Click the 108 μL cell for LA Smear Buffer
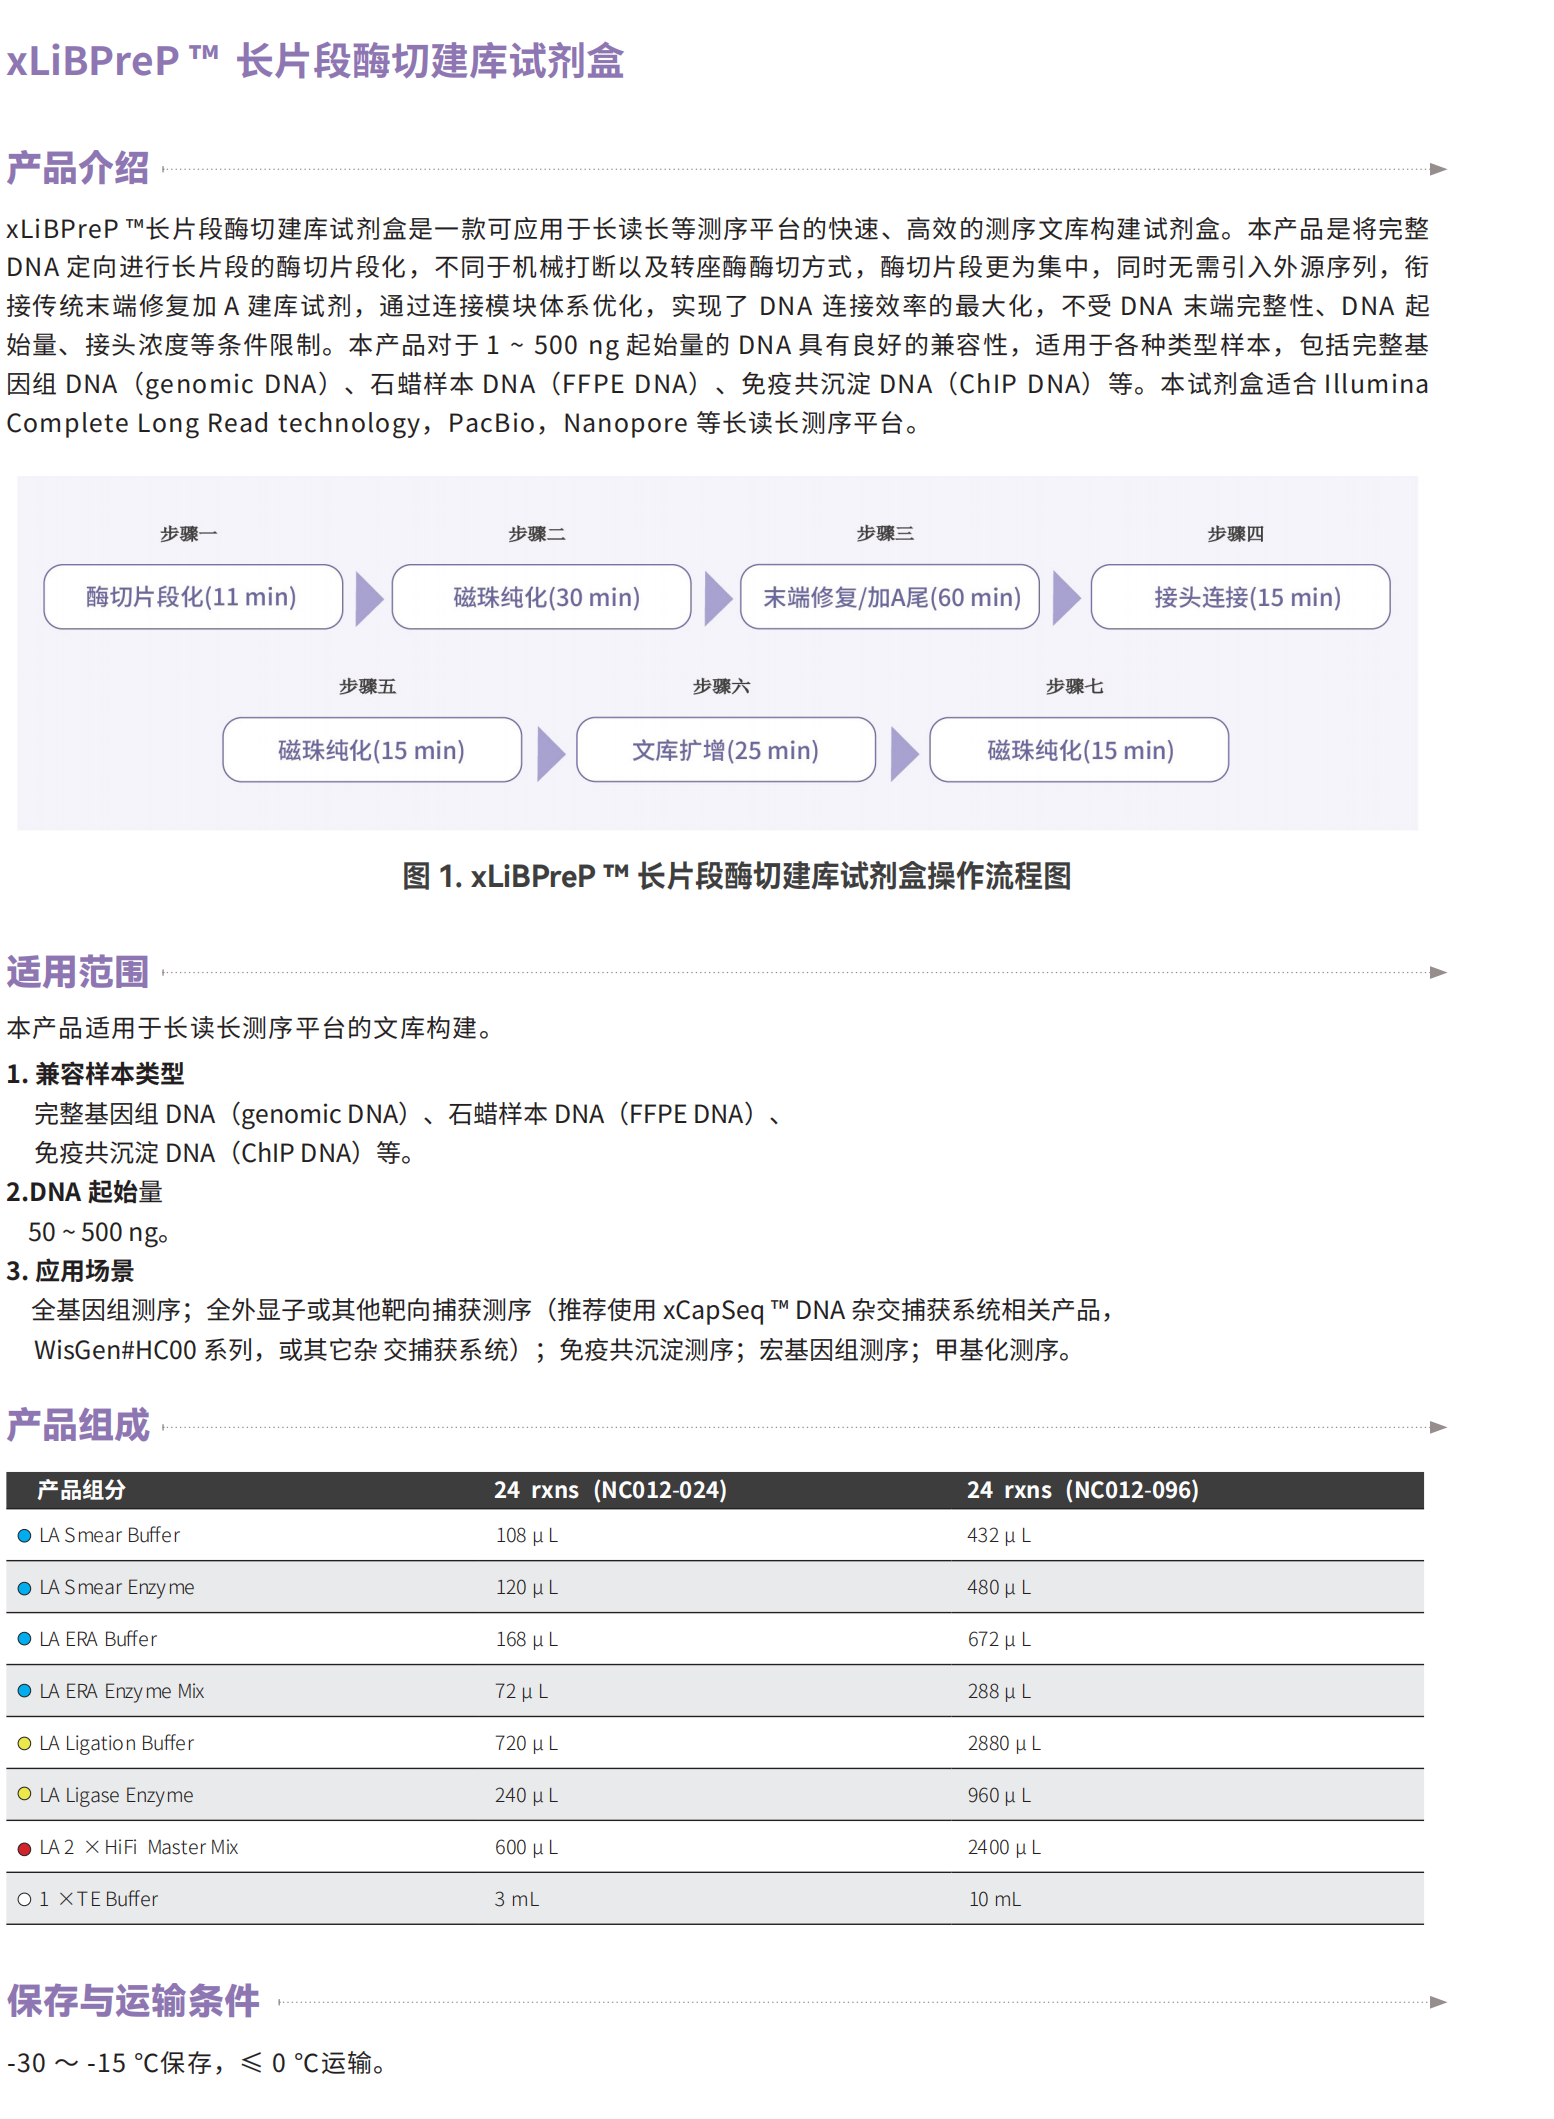The height and width of the screenshot is (2119, 1554). coord(527,1535)
